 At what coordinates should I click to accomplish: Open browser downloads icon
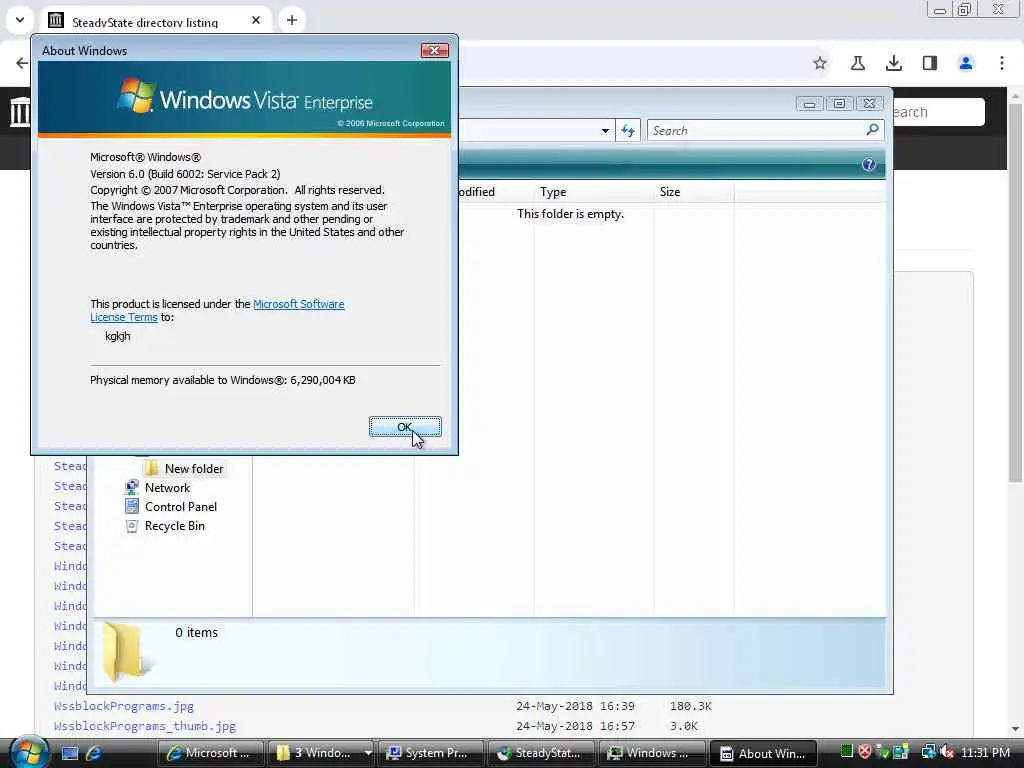click(894, 63)
